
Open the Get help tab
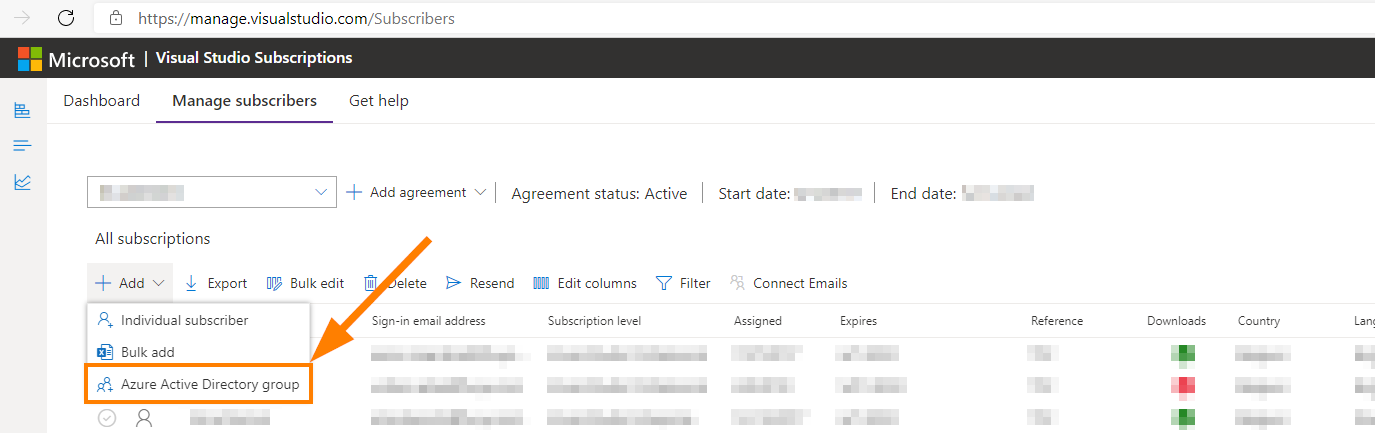pyautogui.click(x=379, y=101)
